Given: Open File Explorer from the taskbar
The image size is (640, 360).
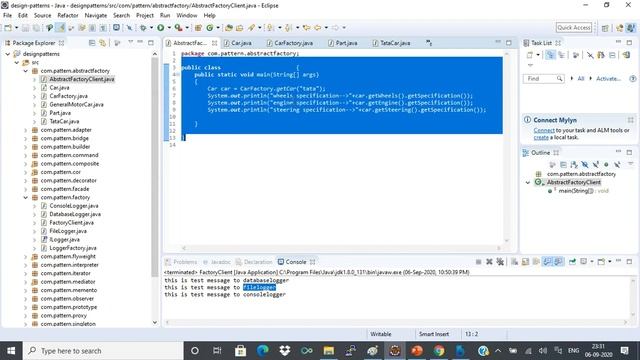Looking at the screenshot, I should coord(329,351).
